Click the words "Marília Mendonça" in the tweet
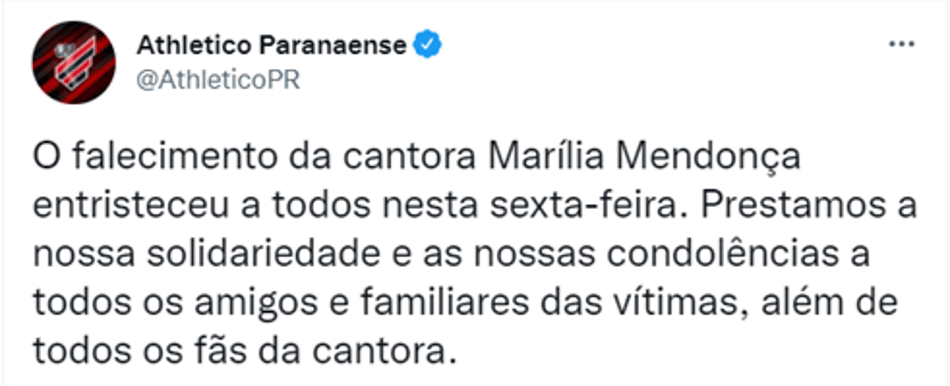Viewport: 950px width, 386px height. (x=644, y=158)
